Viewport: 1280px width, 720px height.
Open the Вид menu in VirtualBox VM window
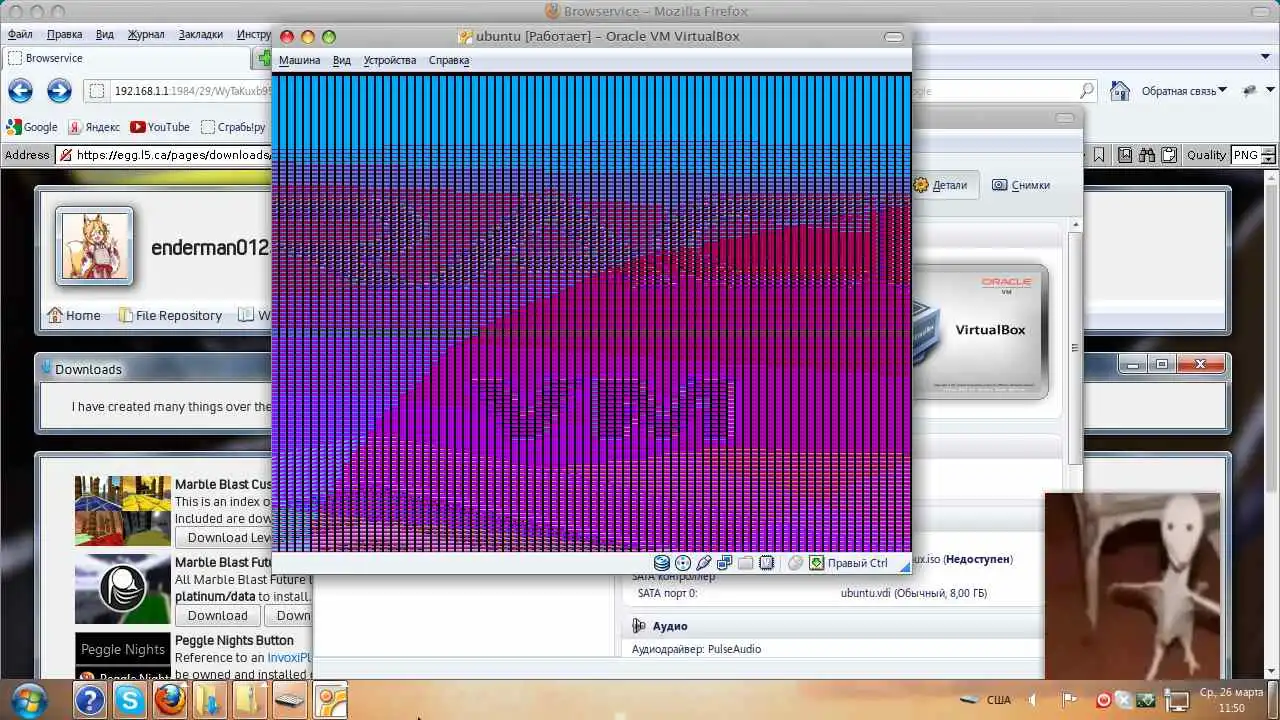[x=342, y=60]
